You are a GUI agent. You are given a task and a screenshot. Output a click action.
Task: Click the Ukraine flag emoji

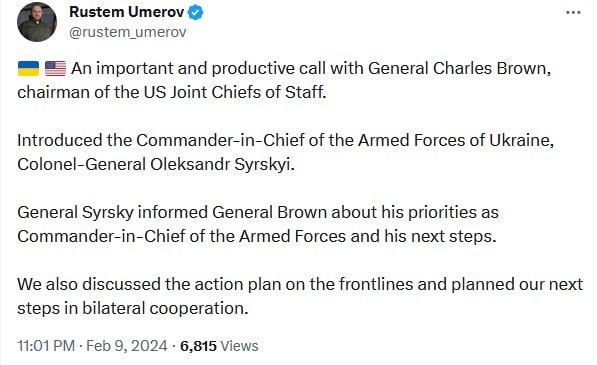tap(28, 69)
